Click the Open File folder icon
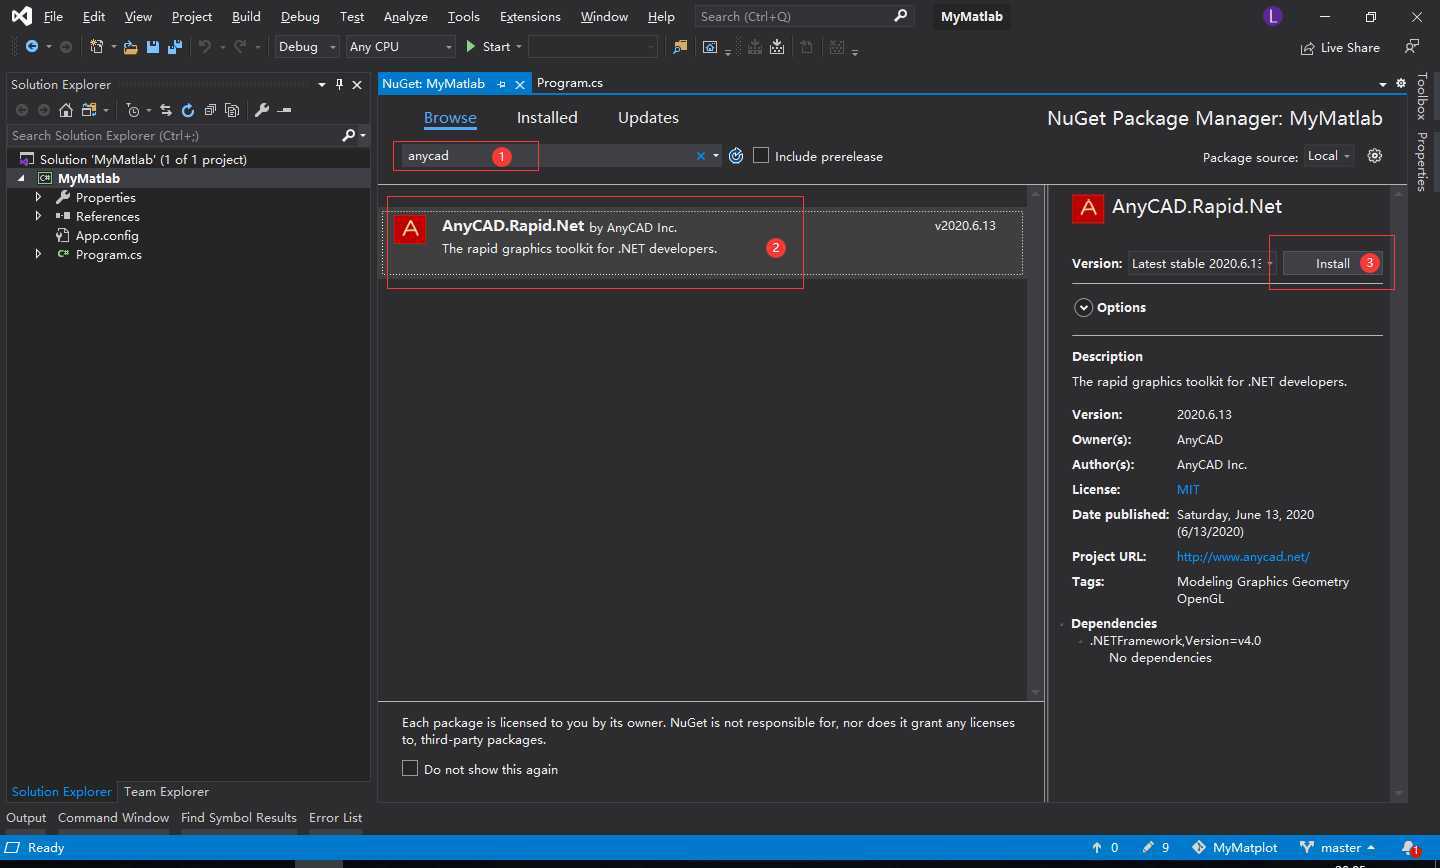The image size is (1440, 868). pyautogui.click(x=130, y=47)
